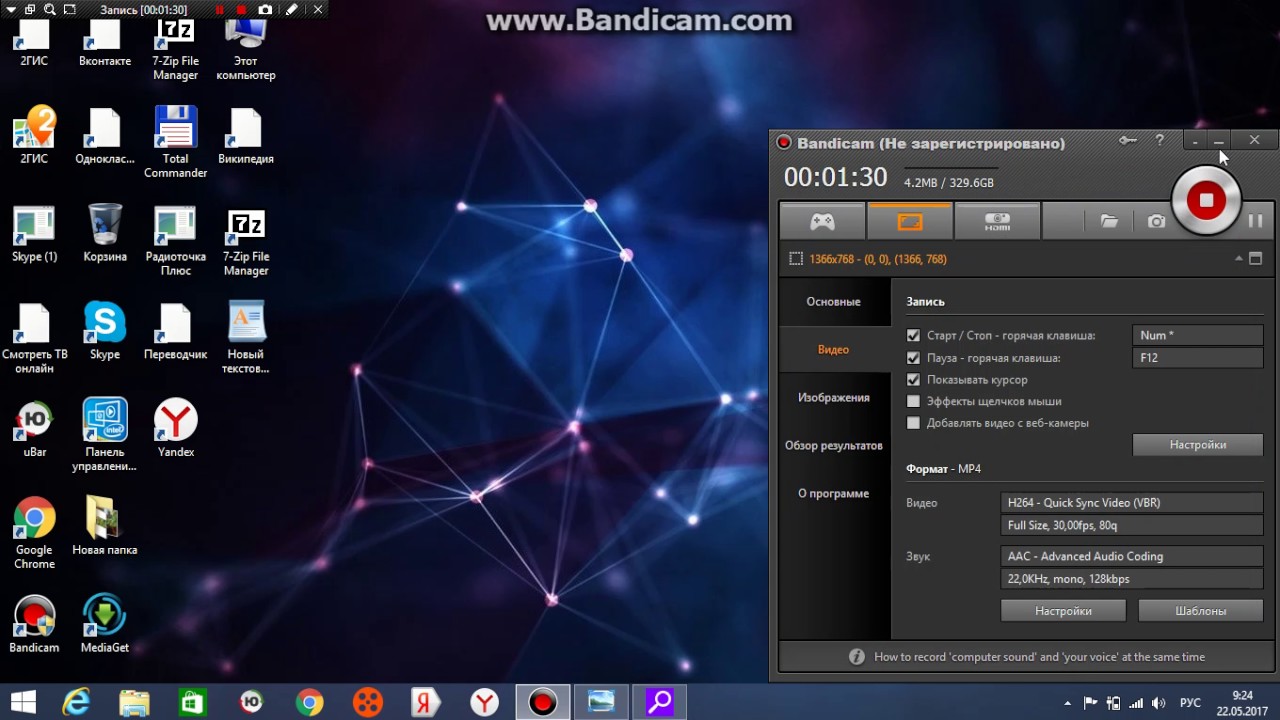This screenshot has height=720, width=1280.
Task: Pause recording in Bandicam main window
Action: coord(1255,221)
